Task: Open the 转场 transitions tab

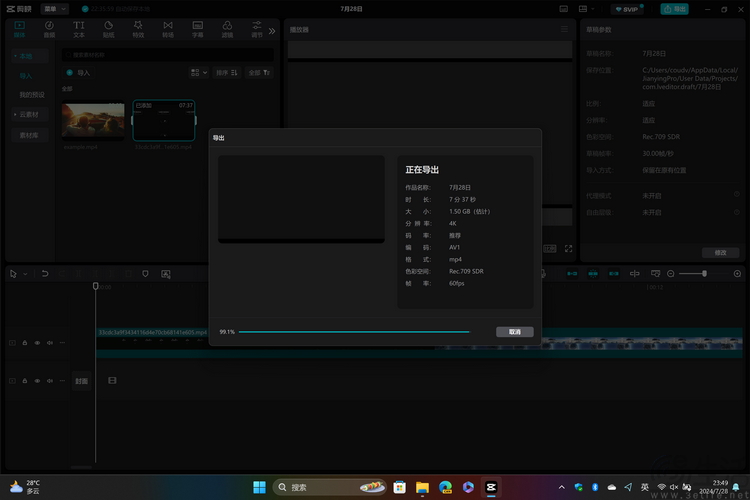Action: [x=168, y=29]
